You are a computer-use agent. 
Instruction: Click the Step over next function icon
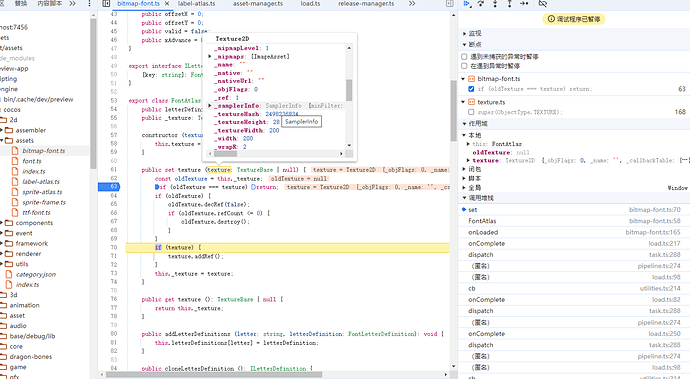click(481, 4)
